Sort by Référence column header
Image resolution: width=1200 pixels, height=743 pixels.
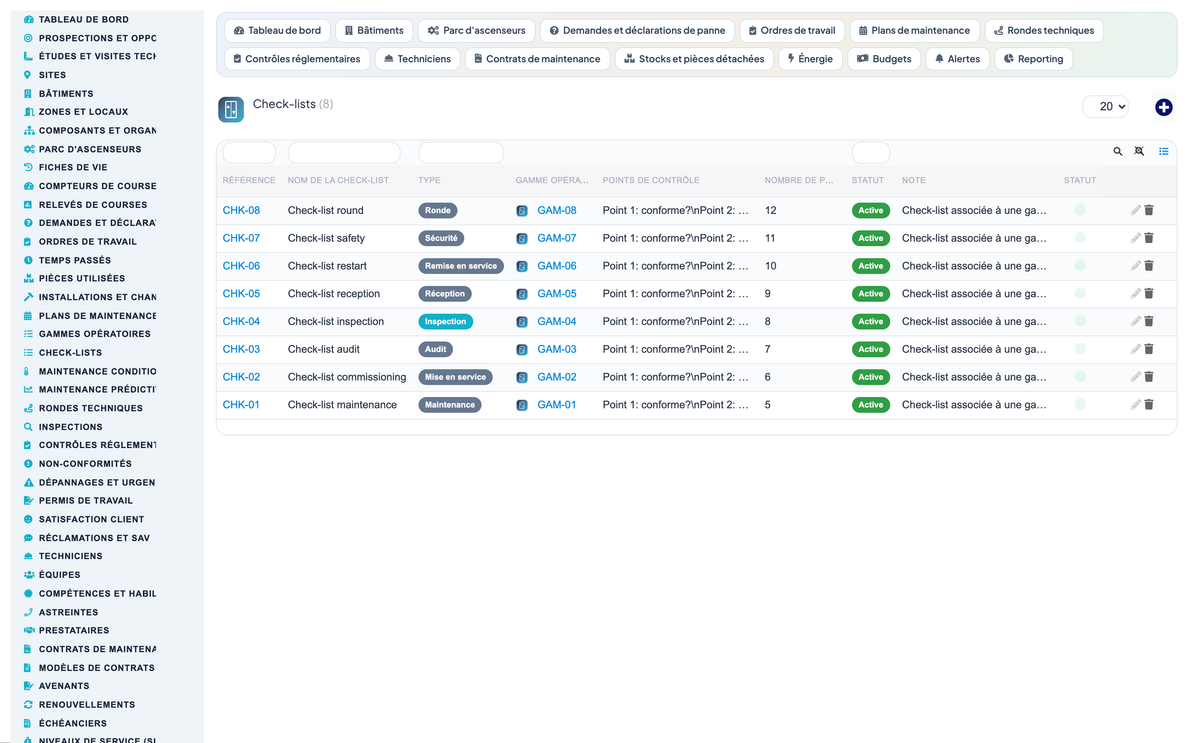pyautogui.click(x=249, y=181)
